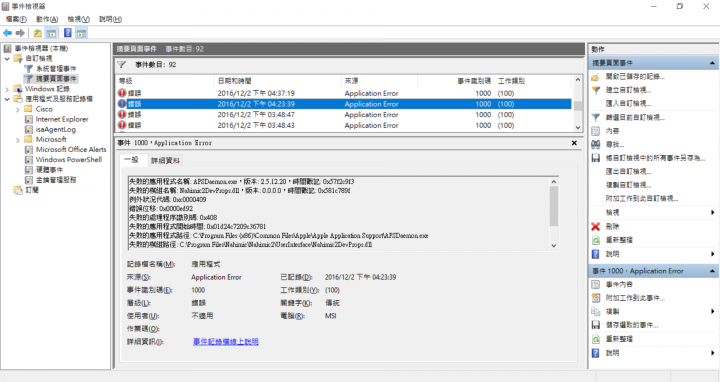
Task: Collapse the 摘要頁面事件 actions section
Action: pos(712,63)
